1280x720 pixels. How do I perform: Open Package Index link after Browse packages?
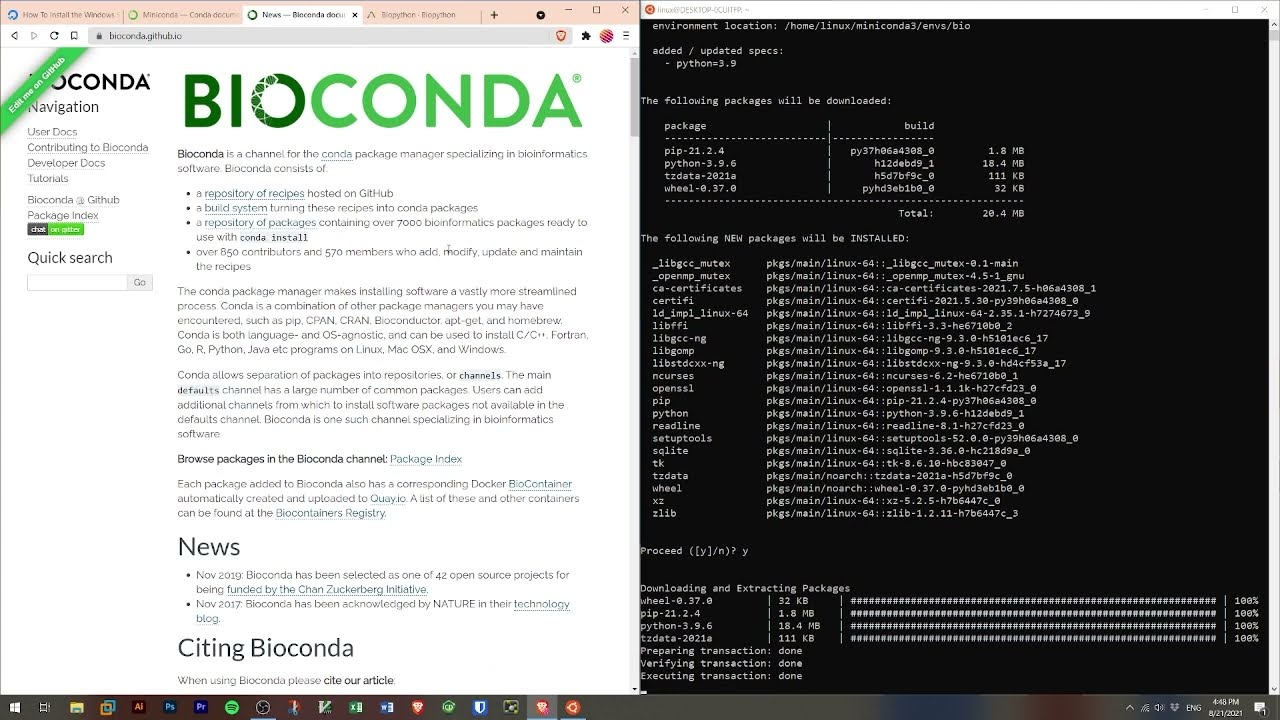click(426, 459)
